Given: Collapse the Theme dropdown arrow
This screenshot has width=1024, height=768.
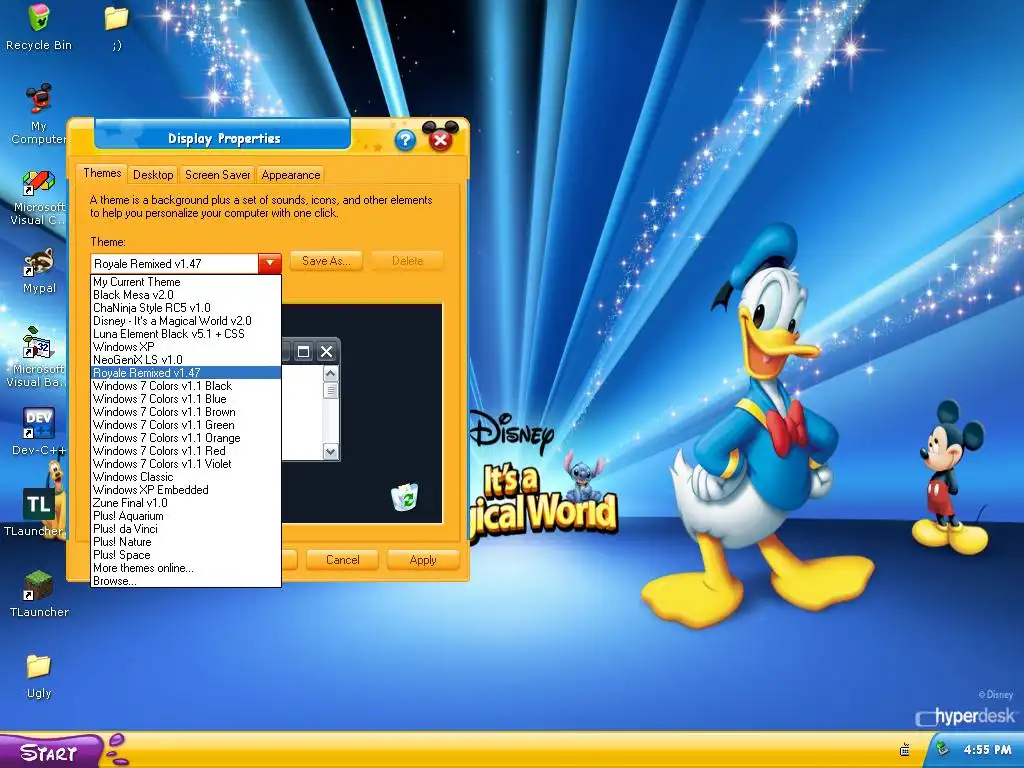Looking at the screenshot, I should [x=270, y=263].
